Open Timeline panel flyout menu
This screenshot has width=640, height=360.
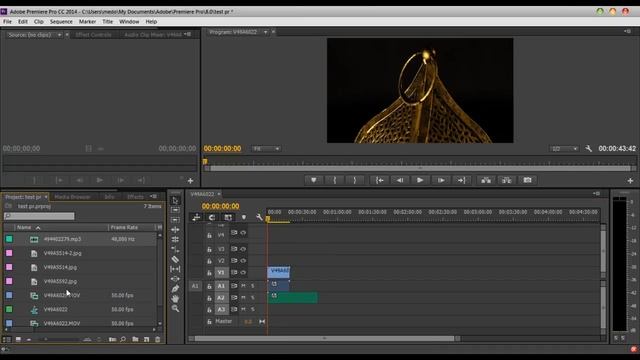(x=596, y=193)
